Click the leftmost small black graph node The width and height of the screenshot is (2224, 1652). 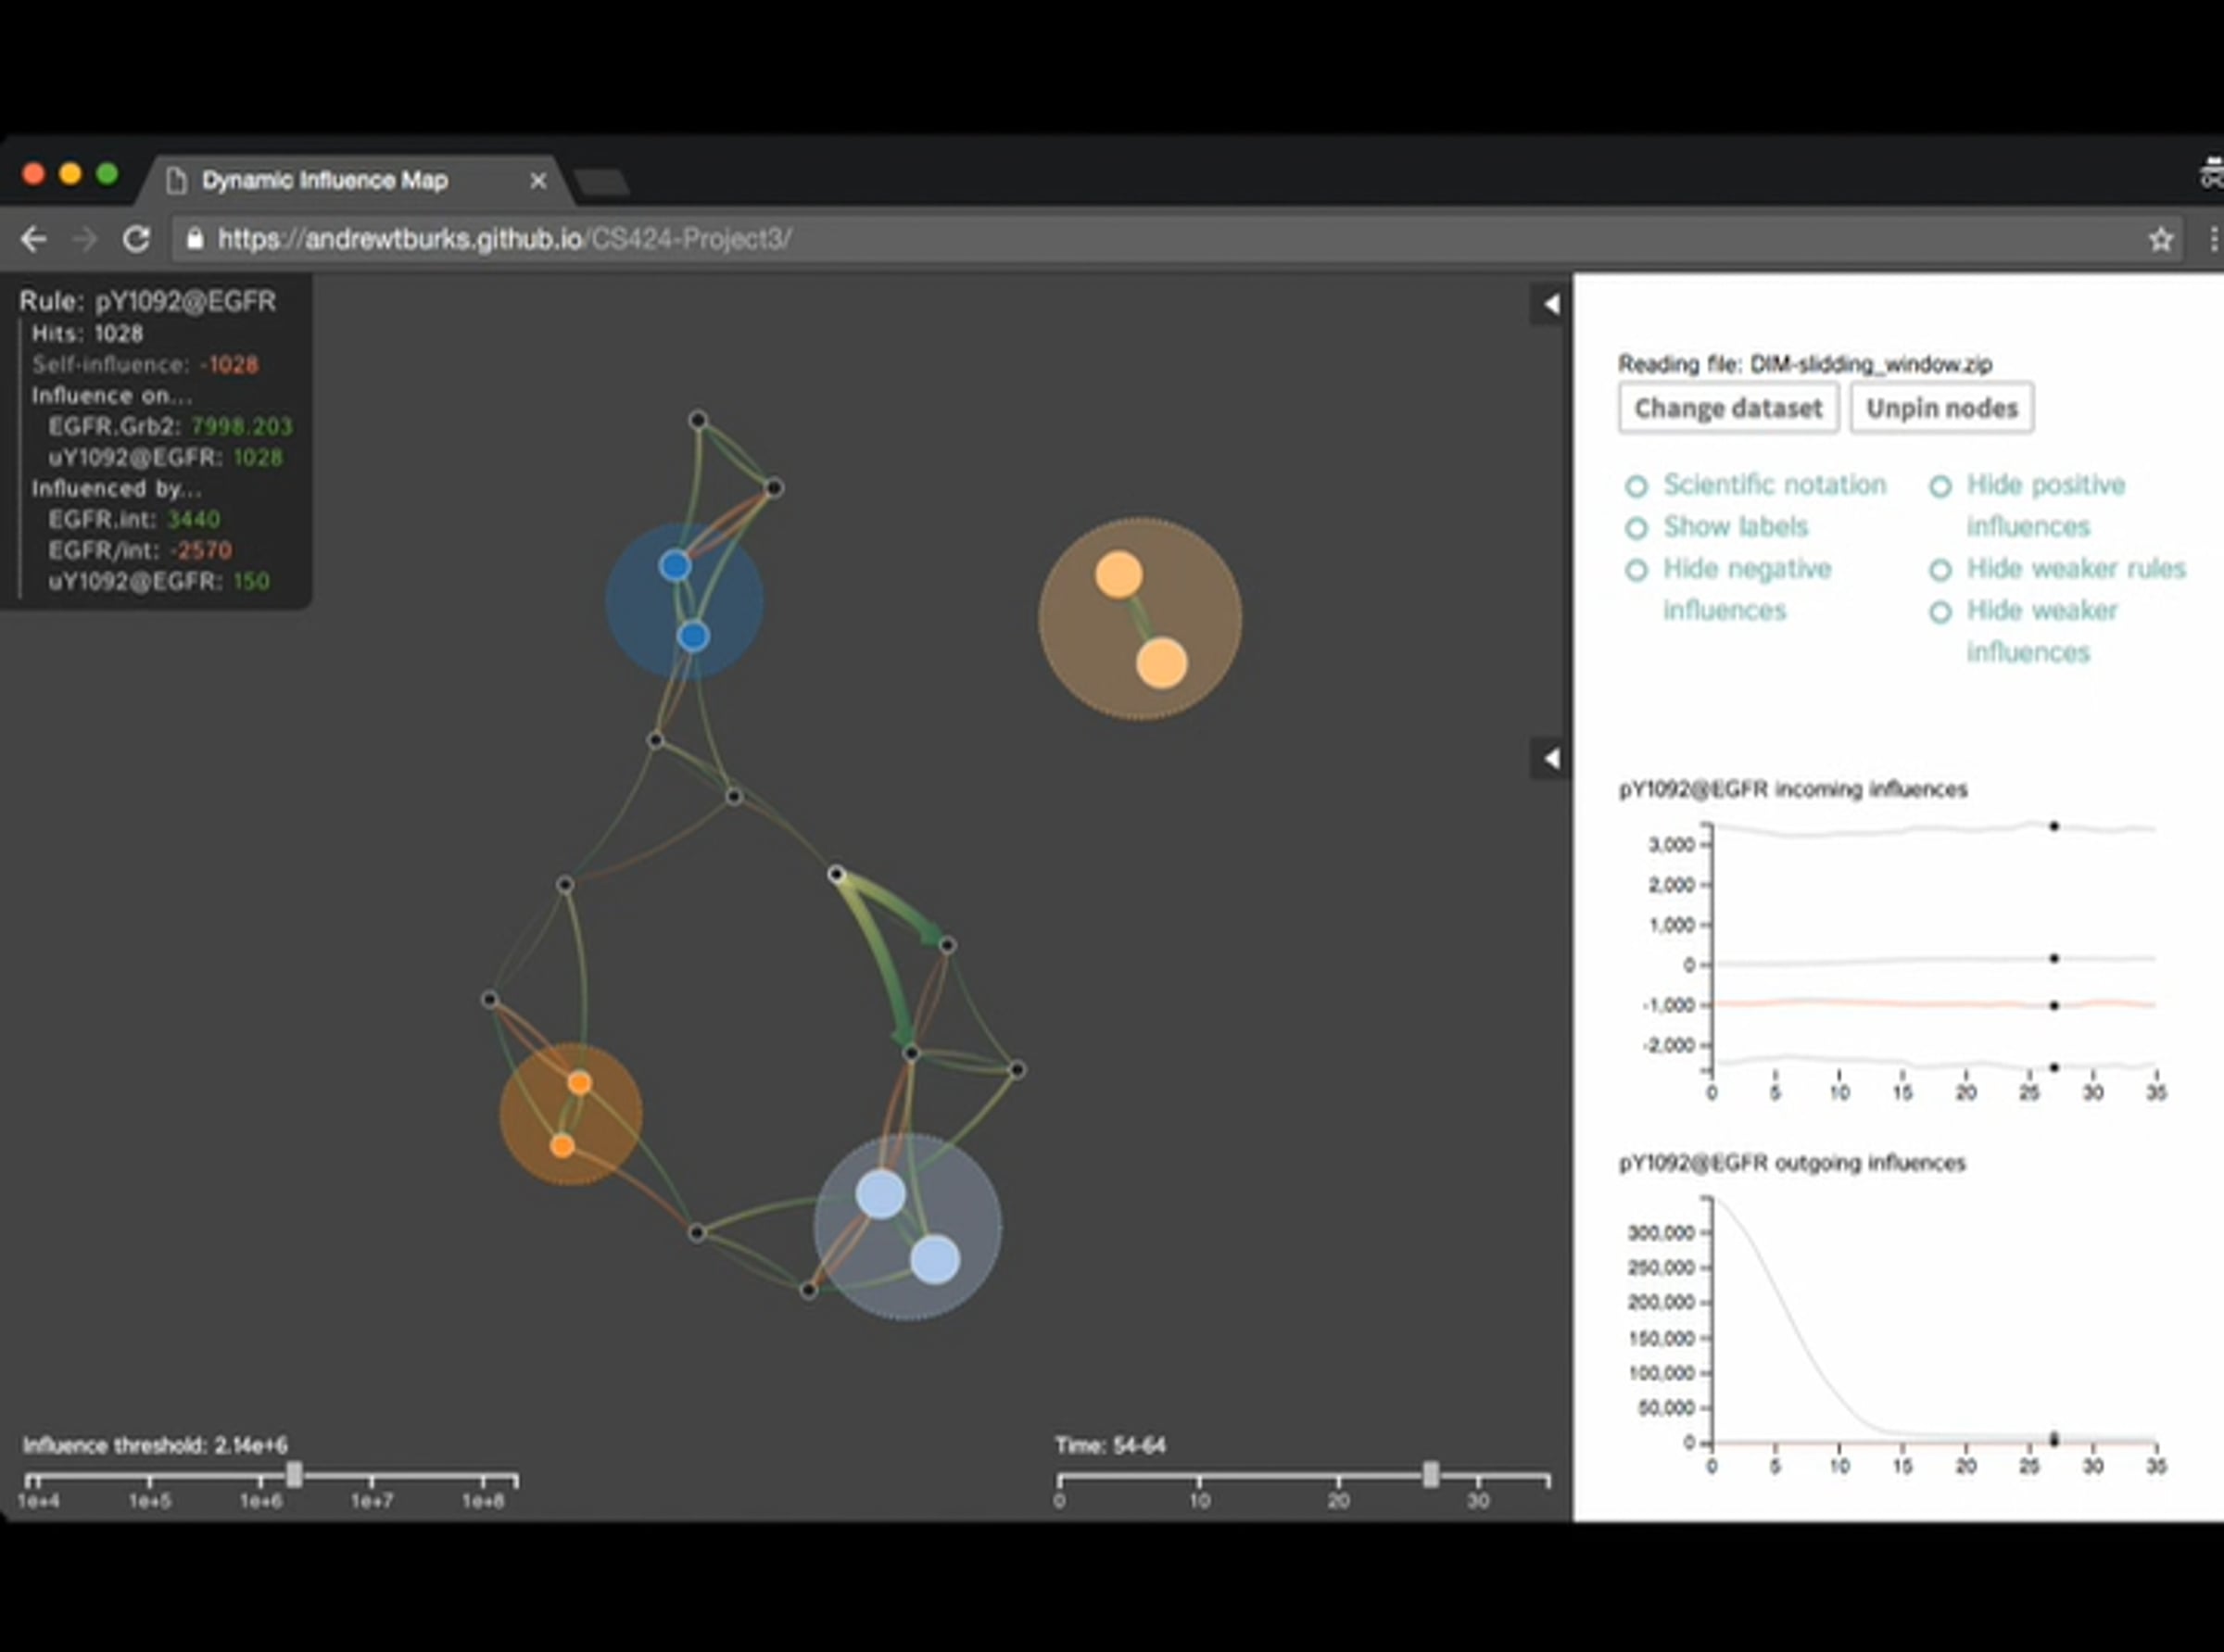[489, 999]
